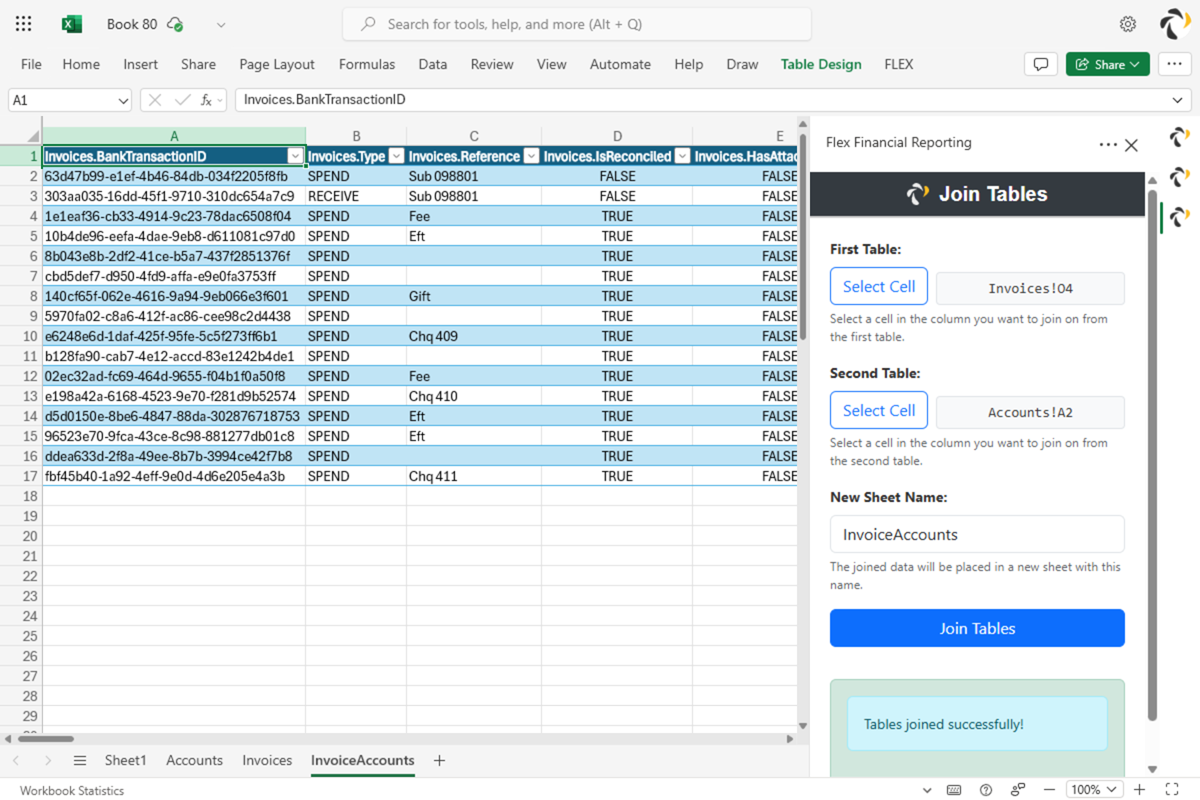Click the cloud save status icon
This screenshot has width=1200, height=800.
click(x=176, y=24)
